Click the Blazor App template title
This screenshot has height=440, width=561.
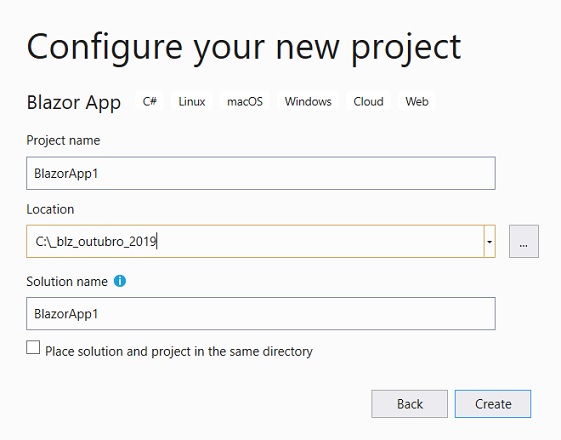pos(74,103)
